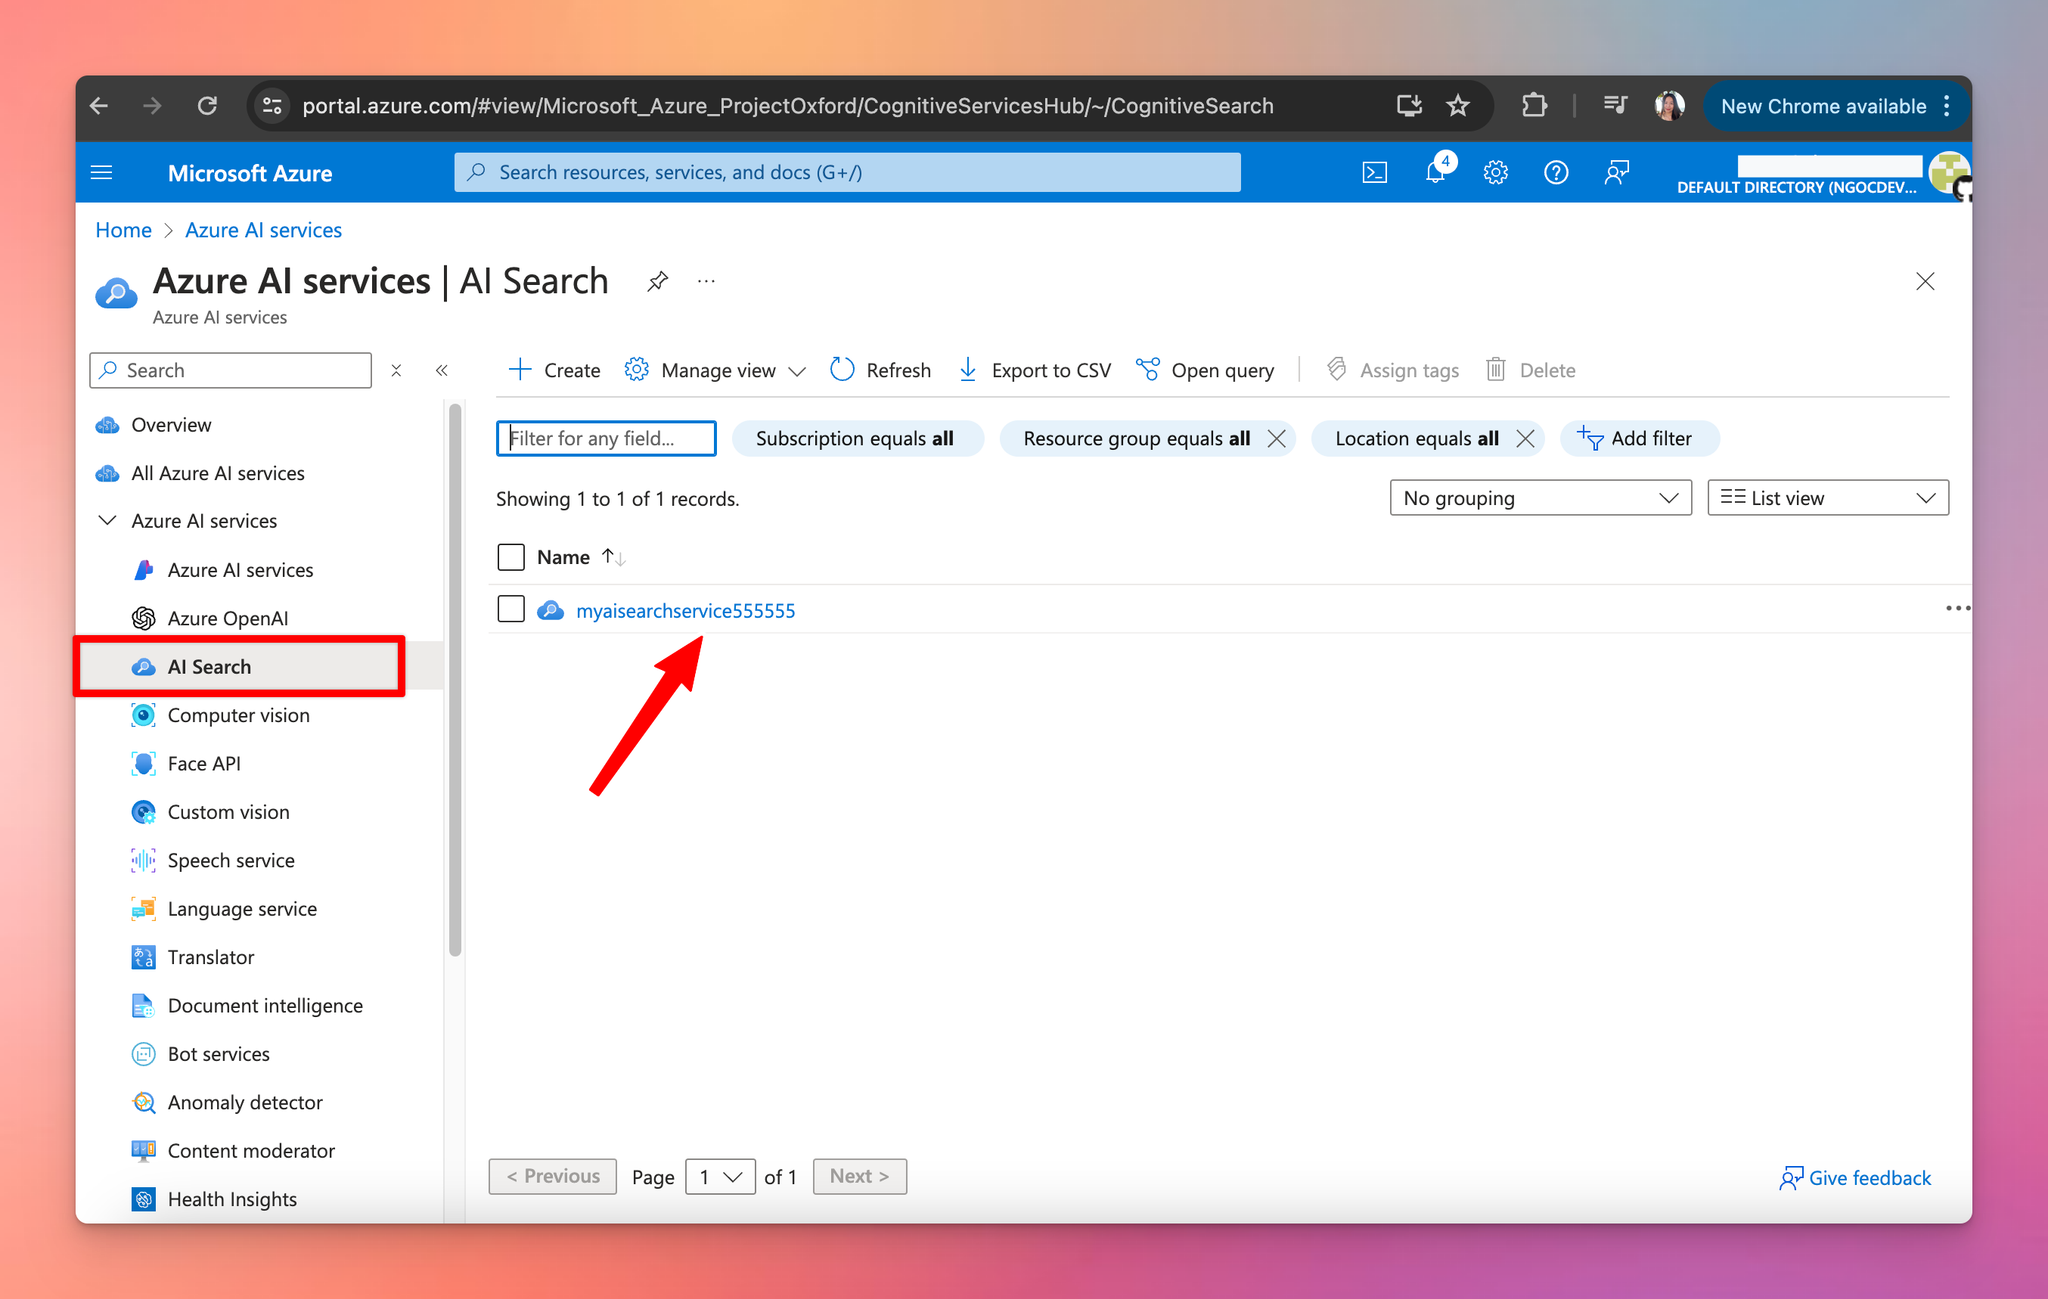2048x1299 pixels.
Task: Remove the Location filter
Action: coord(1525,439)
